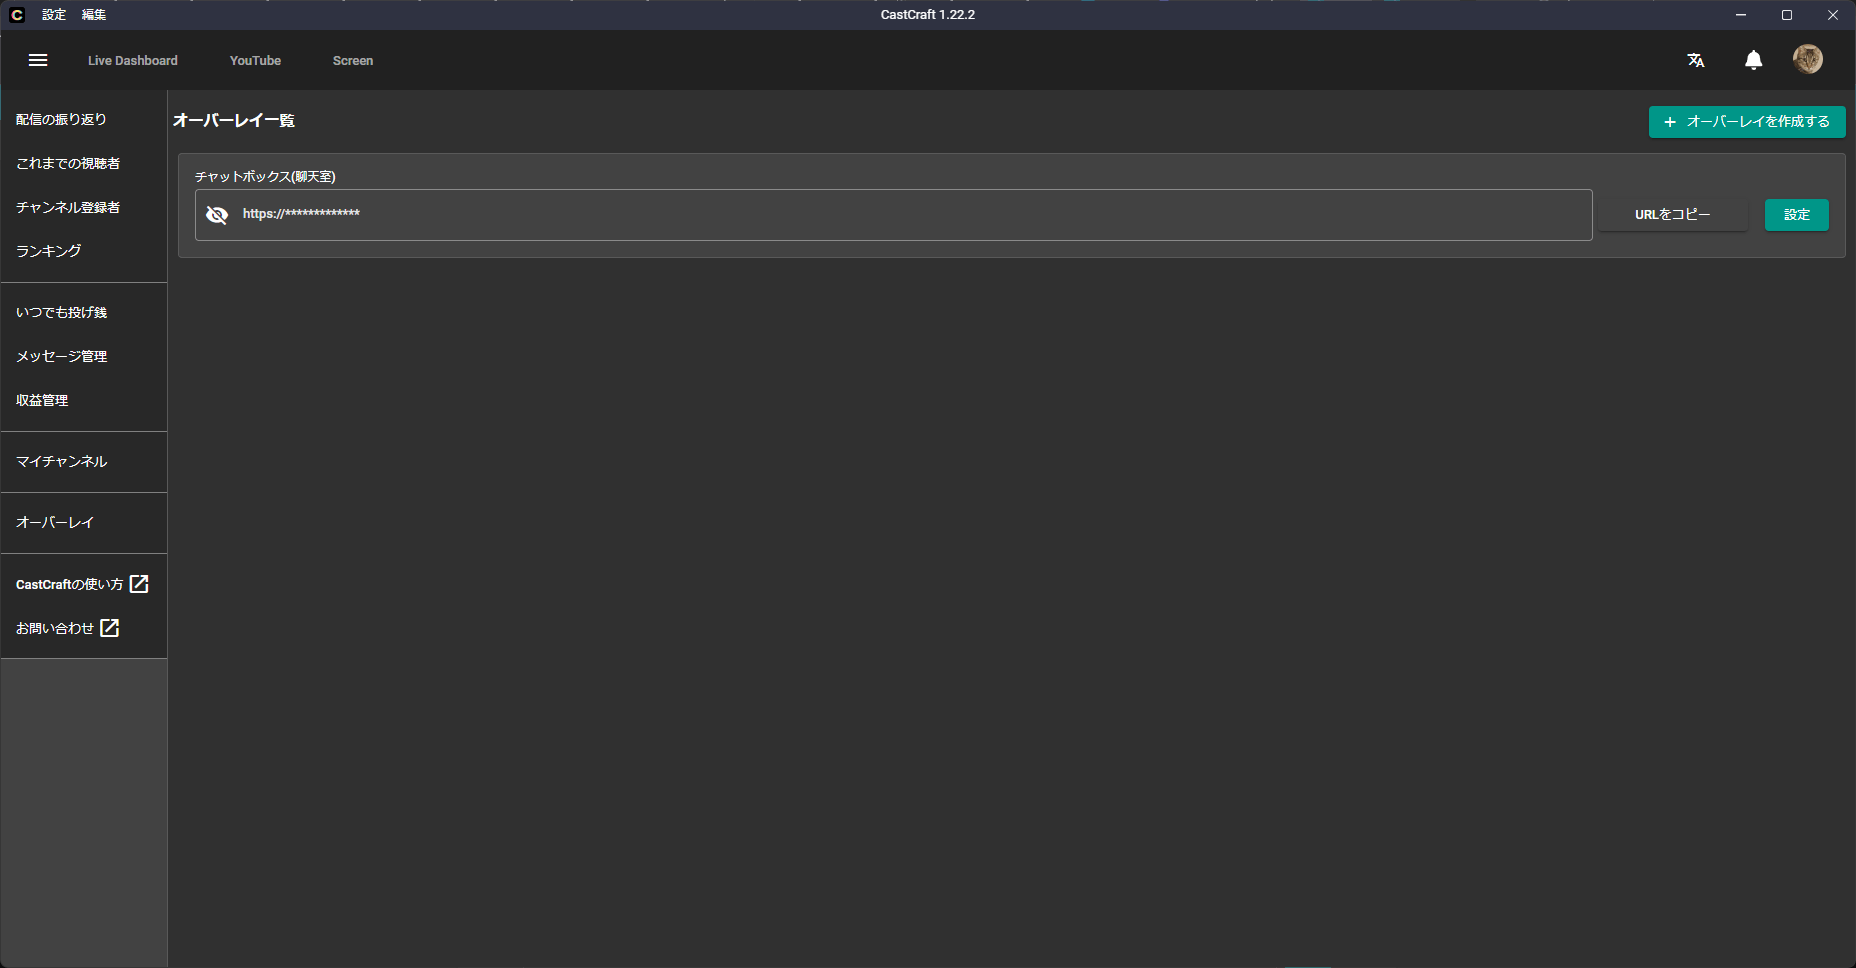Switch to the YouTube tab
The image size is (1856, 968).
point(255,60)
